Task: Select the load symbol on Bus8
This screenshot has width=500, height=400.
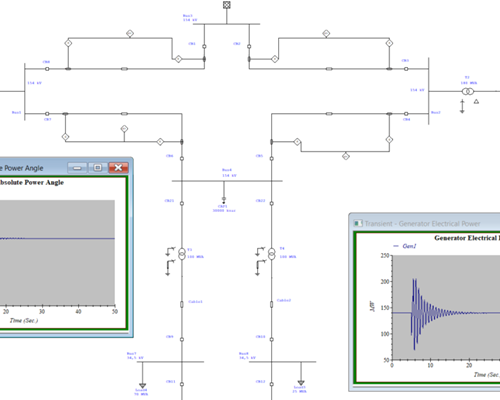Action: point(301,383)
